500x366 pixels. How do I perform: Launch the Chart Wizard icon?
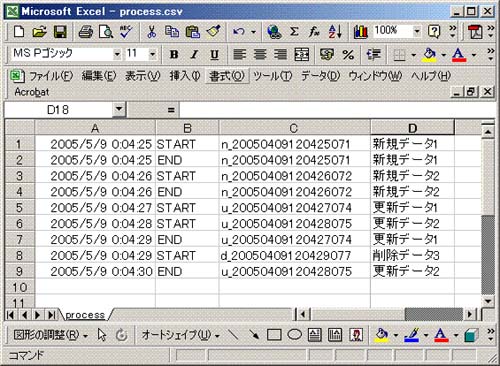[361, 32]
